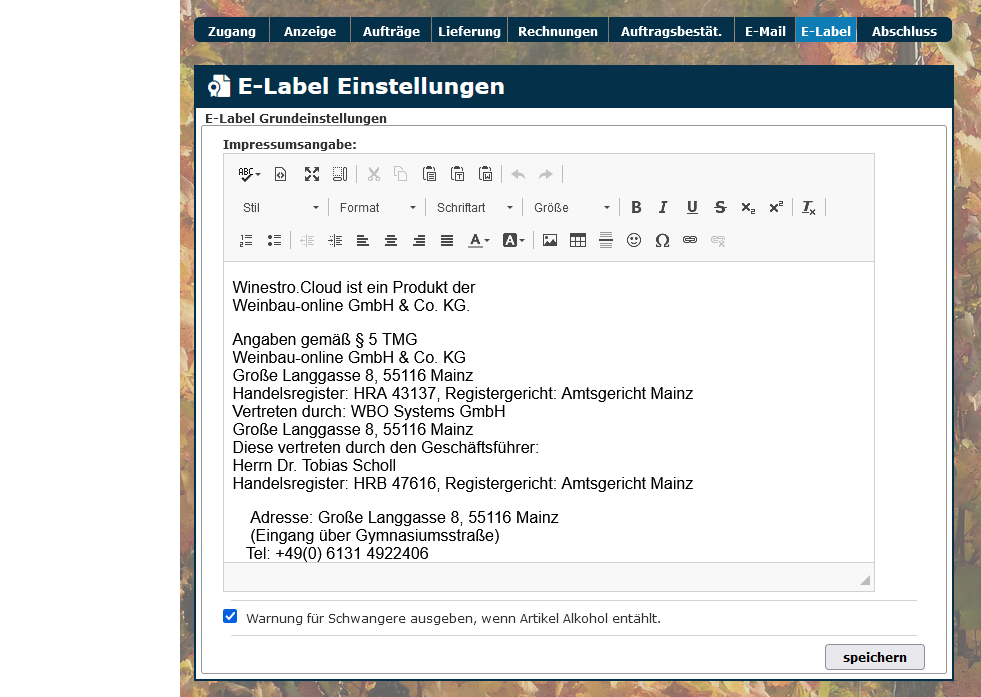Open the Größe font size dropdown
Image resolution: width=981 pixels, height=697 pixels.
[572, 207]
